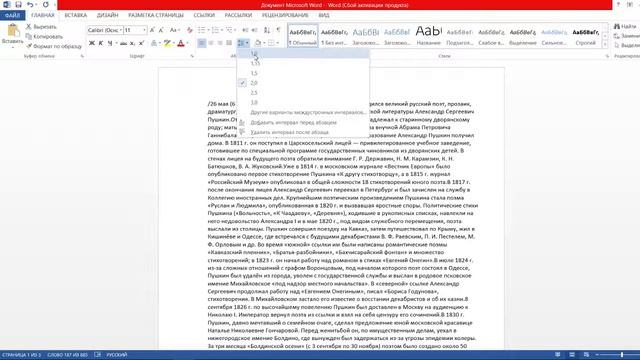Align text left icon
This screenshot has width=640, height=360.
(202, 43)
